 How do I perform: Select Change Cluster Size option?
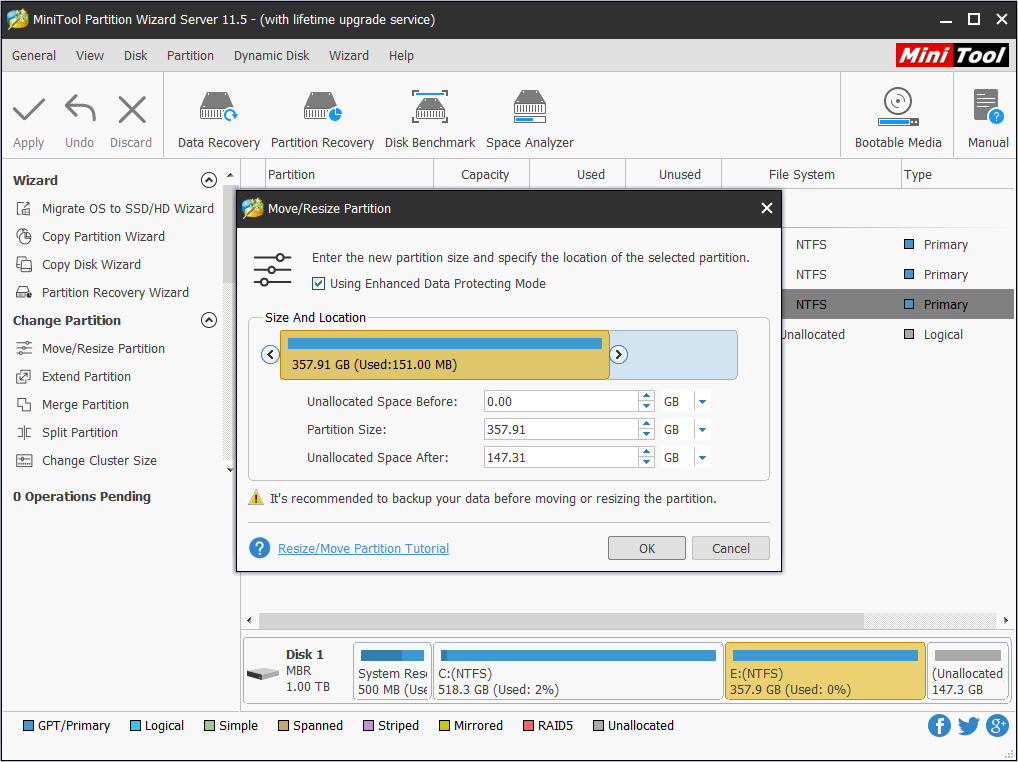tap(86, 460)
